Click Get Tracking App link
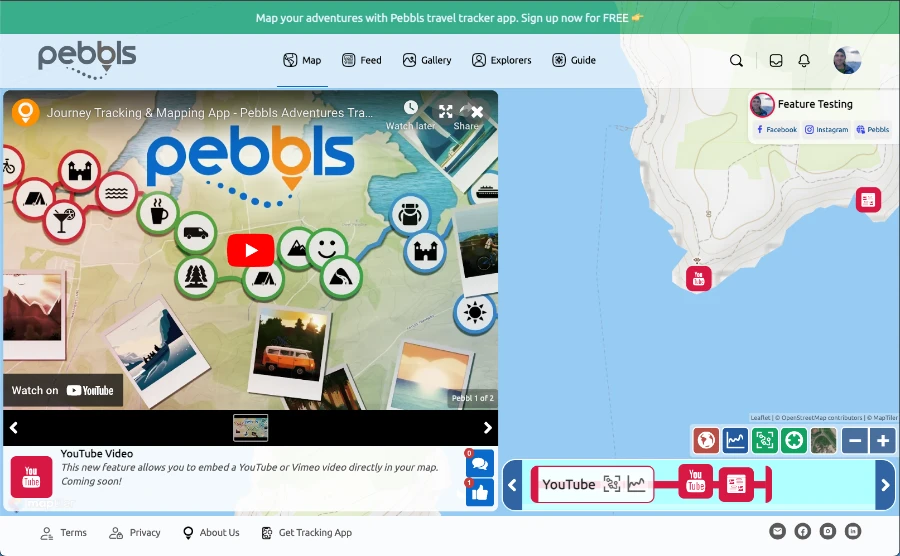 coord(307,533)
